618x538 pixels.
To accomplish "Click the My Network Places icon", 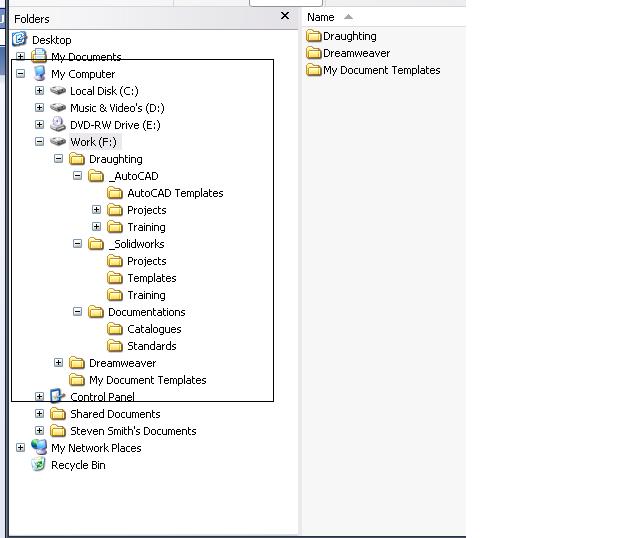I will [39, 447].
